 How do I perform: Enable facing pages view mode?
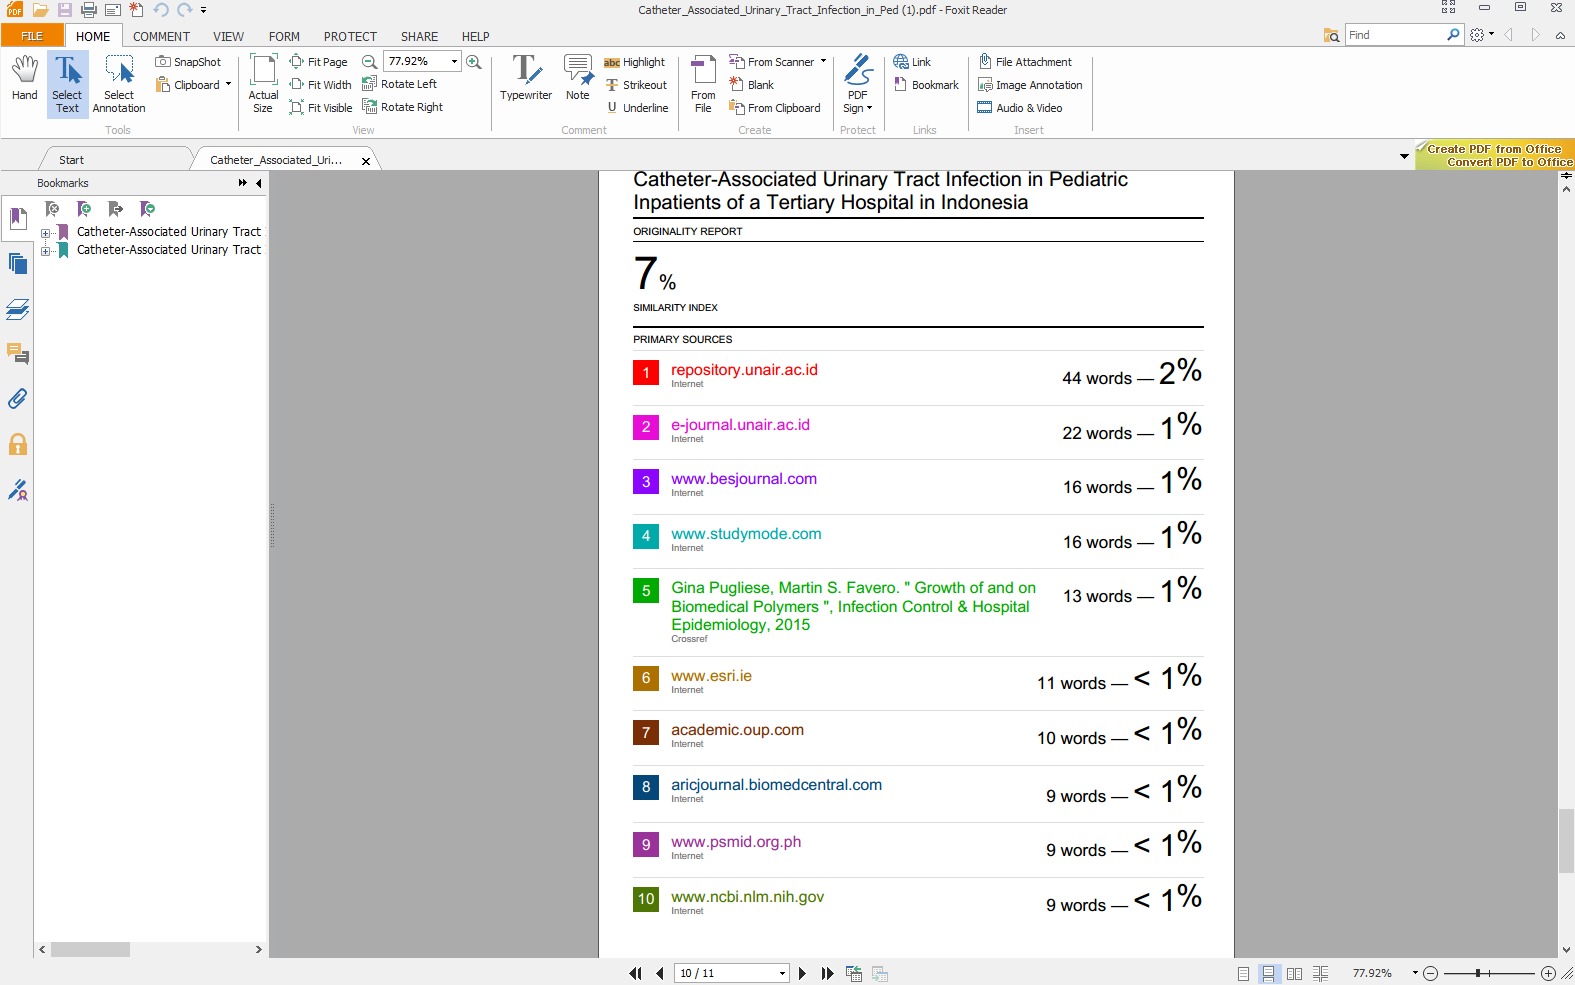point(1294,973)
